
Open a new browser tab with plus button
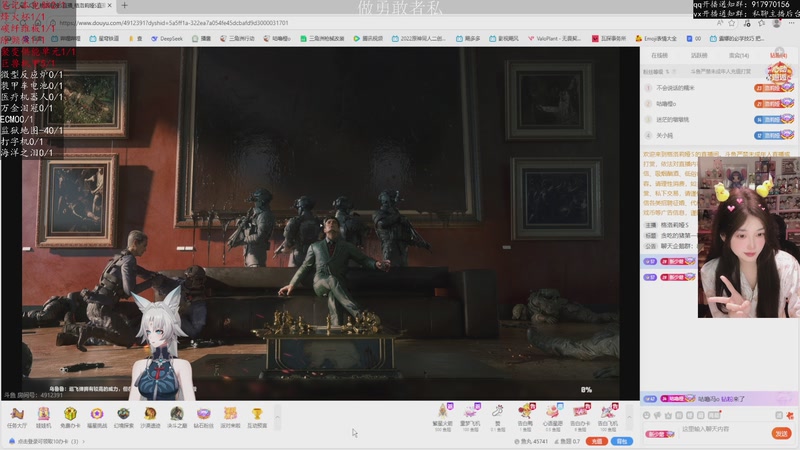124,6
